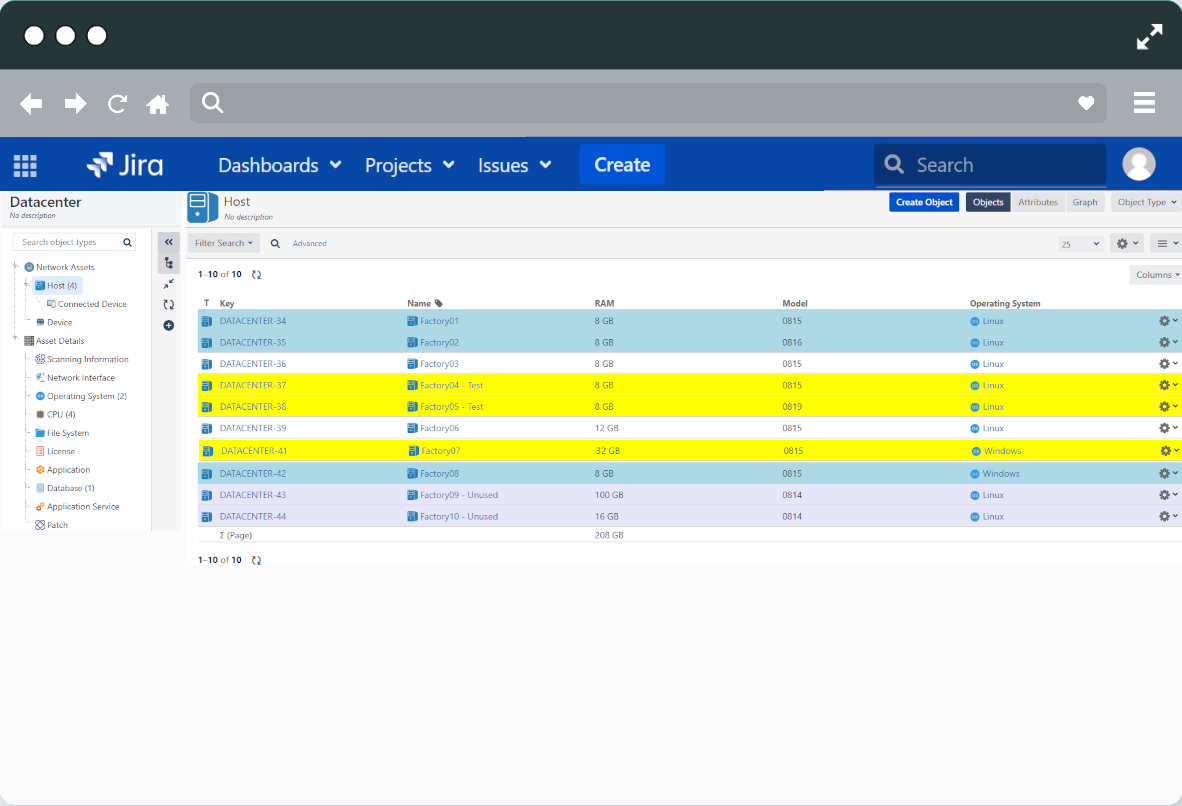
Task: Click the browser address bar
Action: [x=648, y=103]
